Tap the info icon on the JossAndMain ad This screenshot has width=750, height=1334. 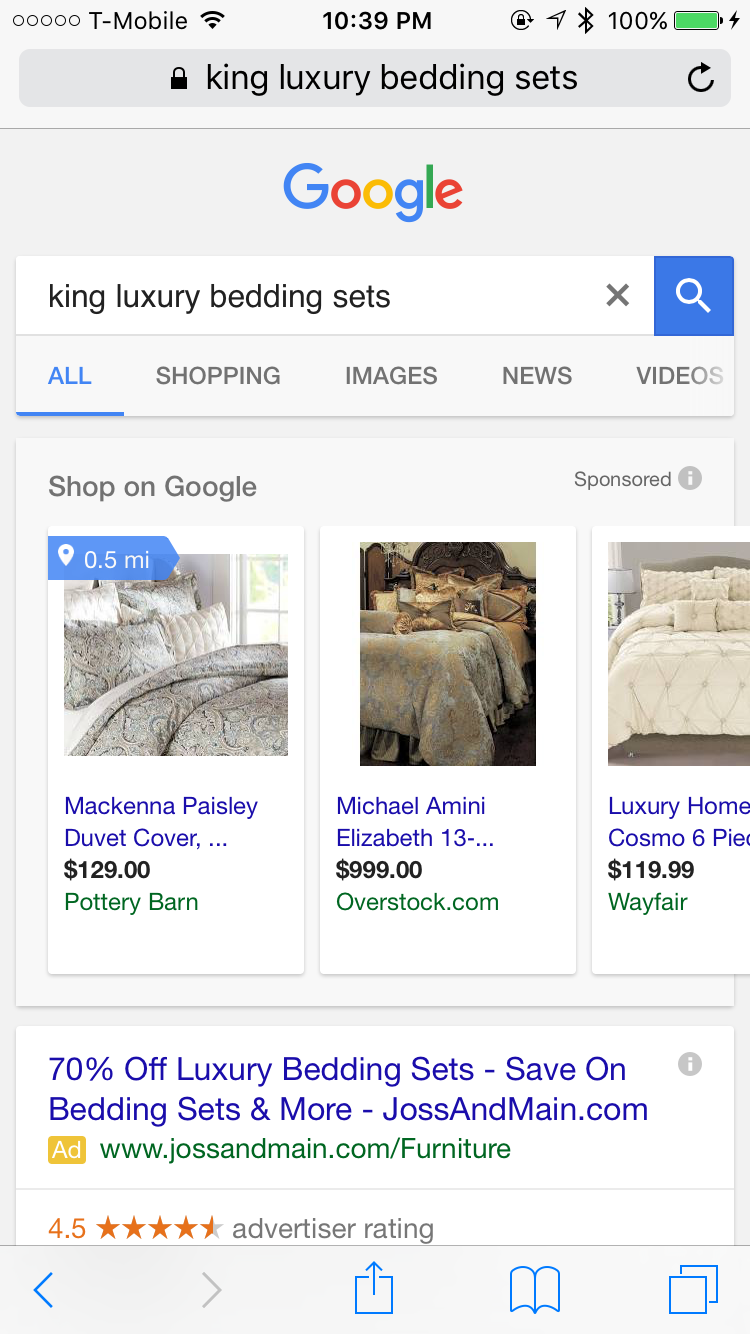coord(689,1064)
